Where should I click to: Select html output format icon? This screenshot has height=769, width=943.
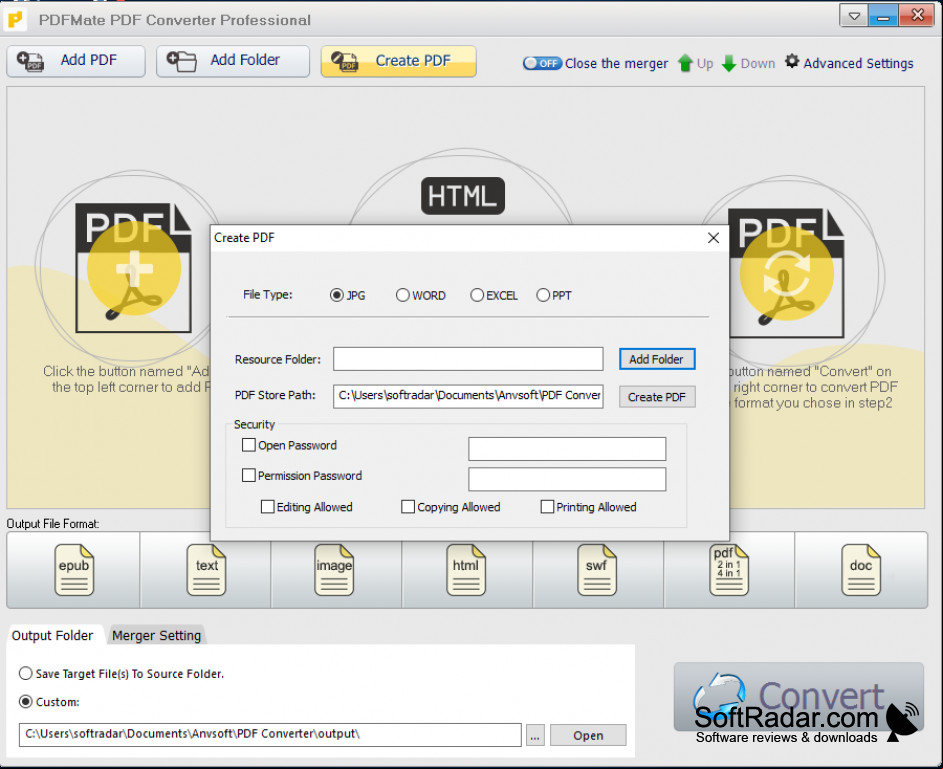(x=465, y=569)
